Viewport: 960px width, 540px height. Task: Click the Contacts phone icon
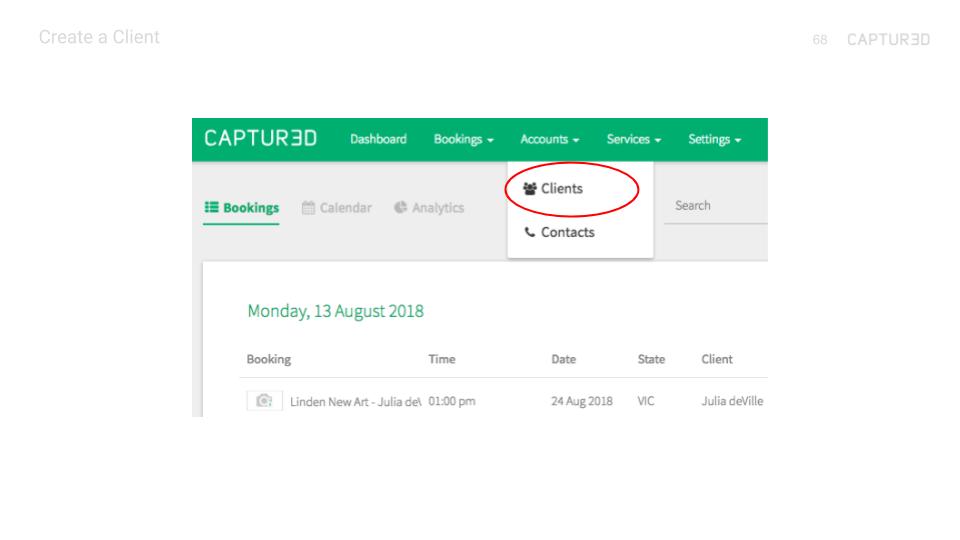tap(530, 232)
